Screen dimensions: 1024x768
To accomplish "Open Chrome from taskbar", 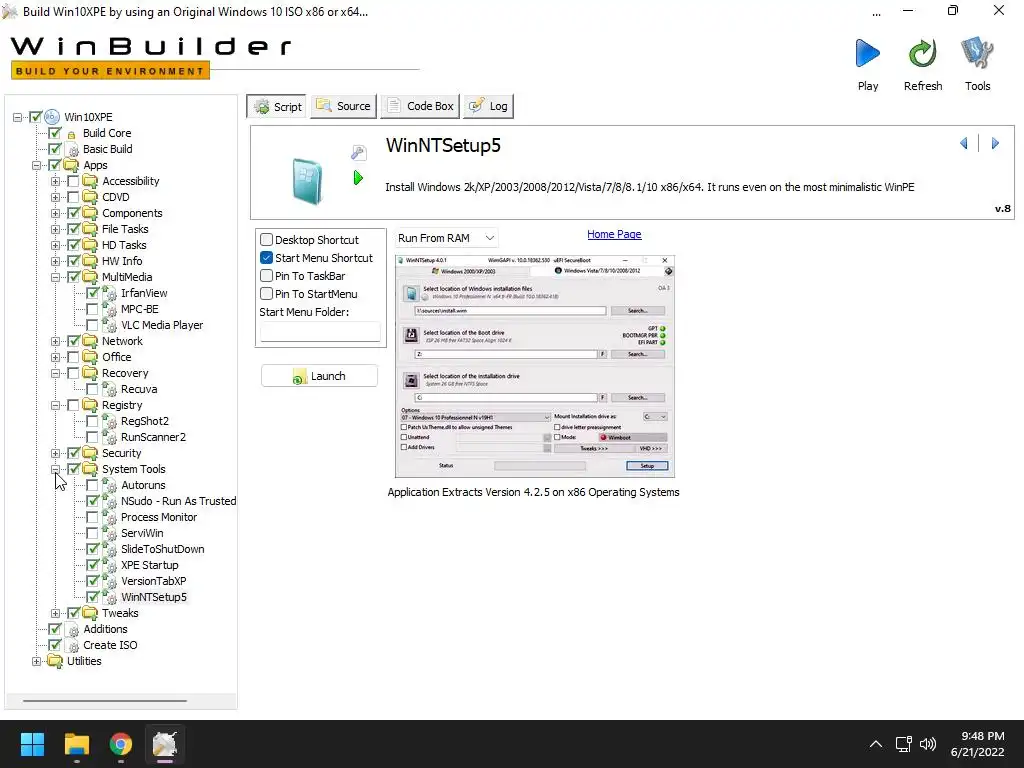I will pyautogui.click(x=121, y=744).
